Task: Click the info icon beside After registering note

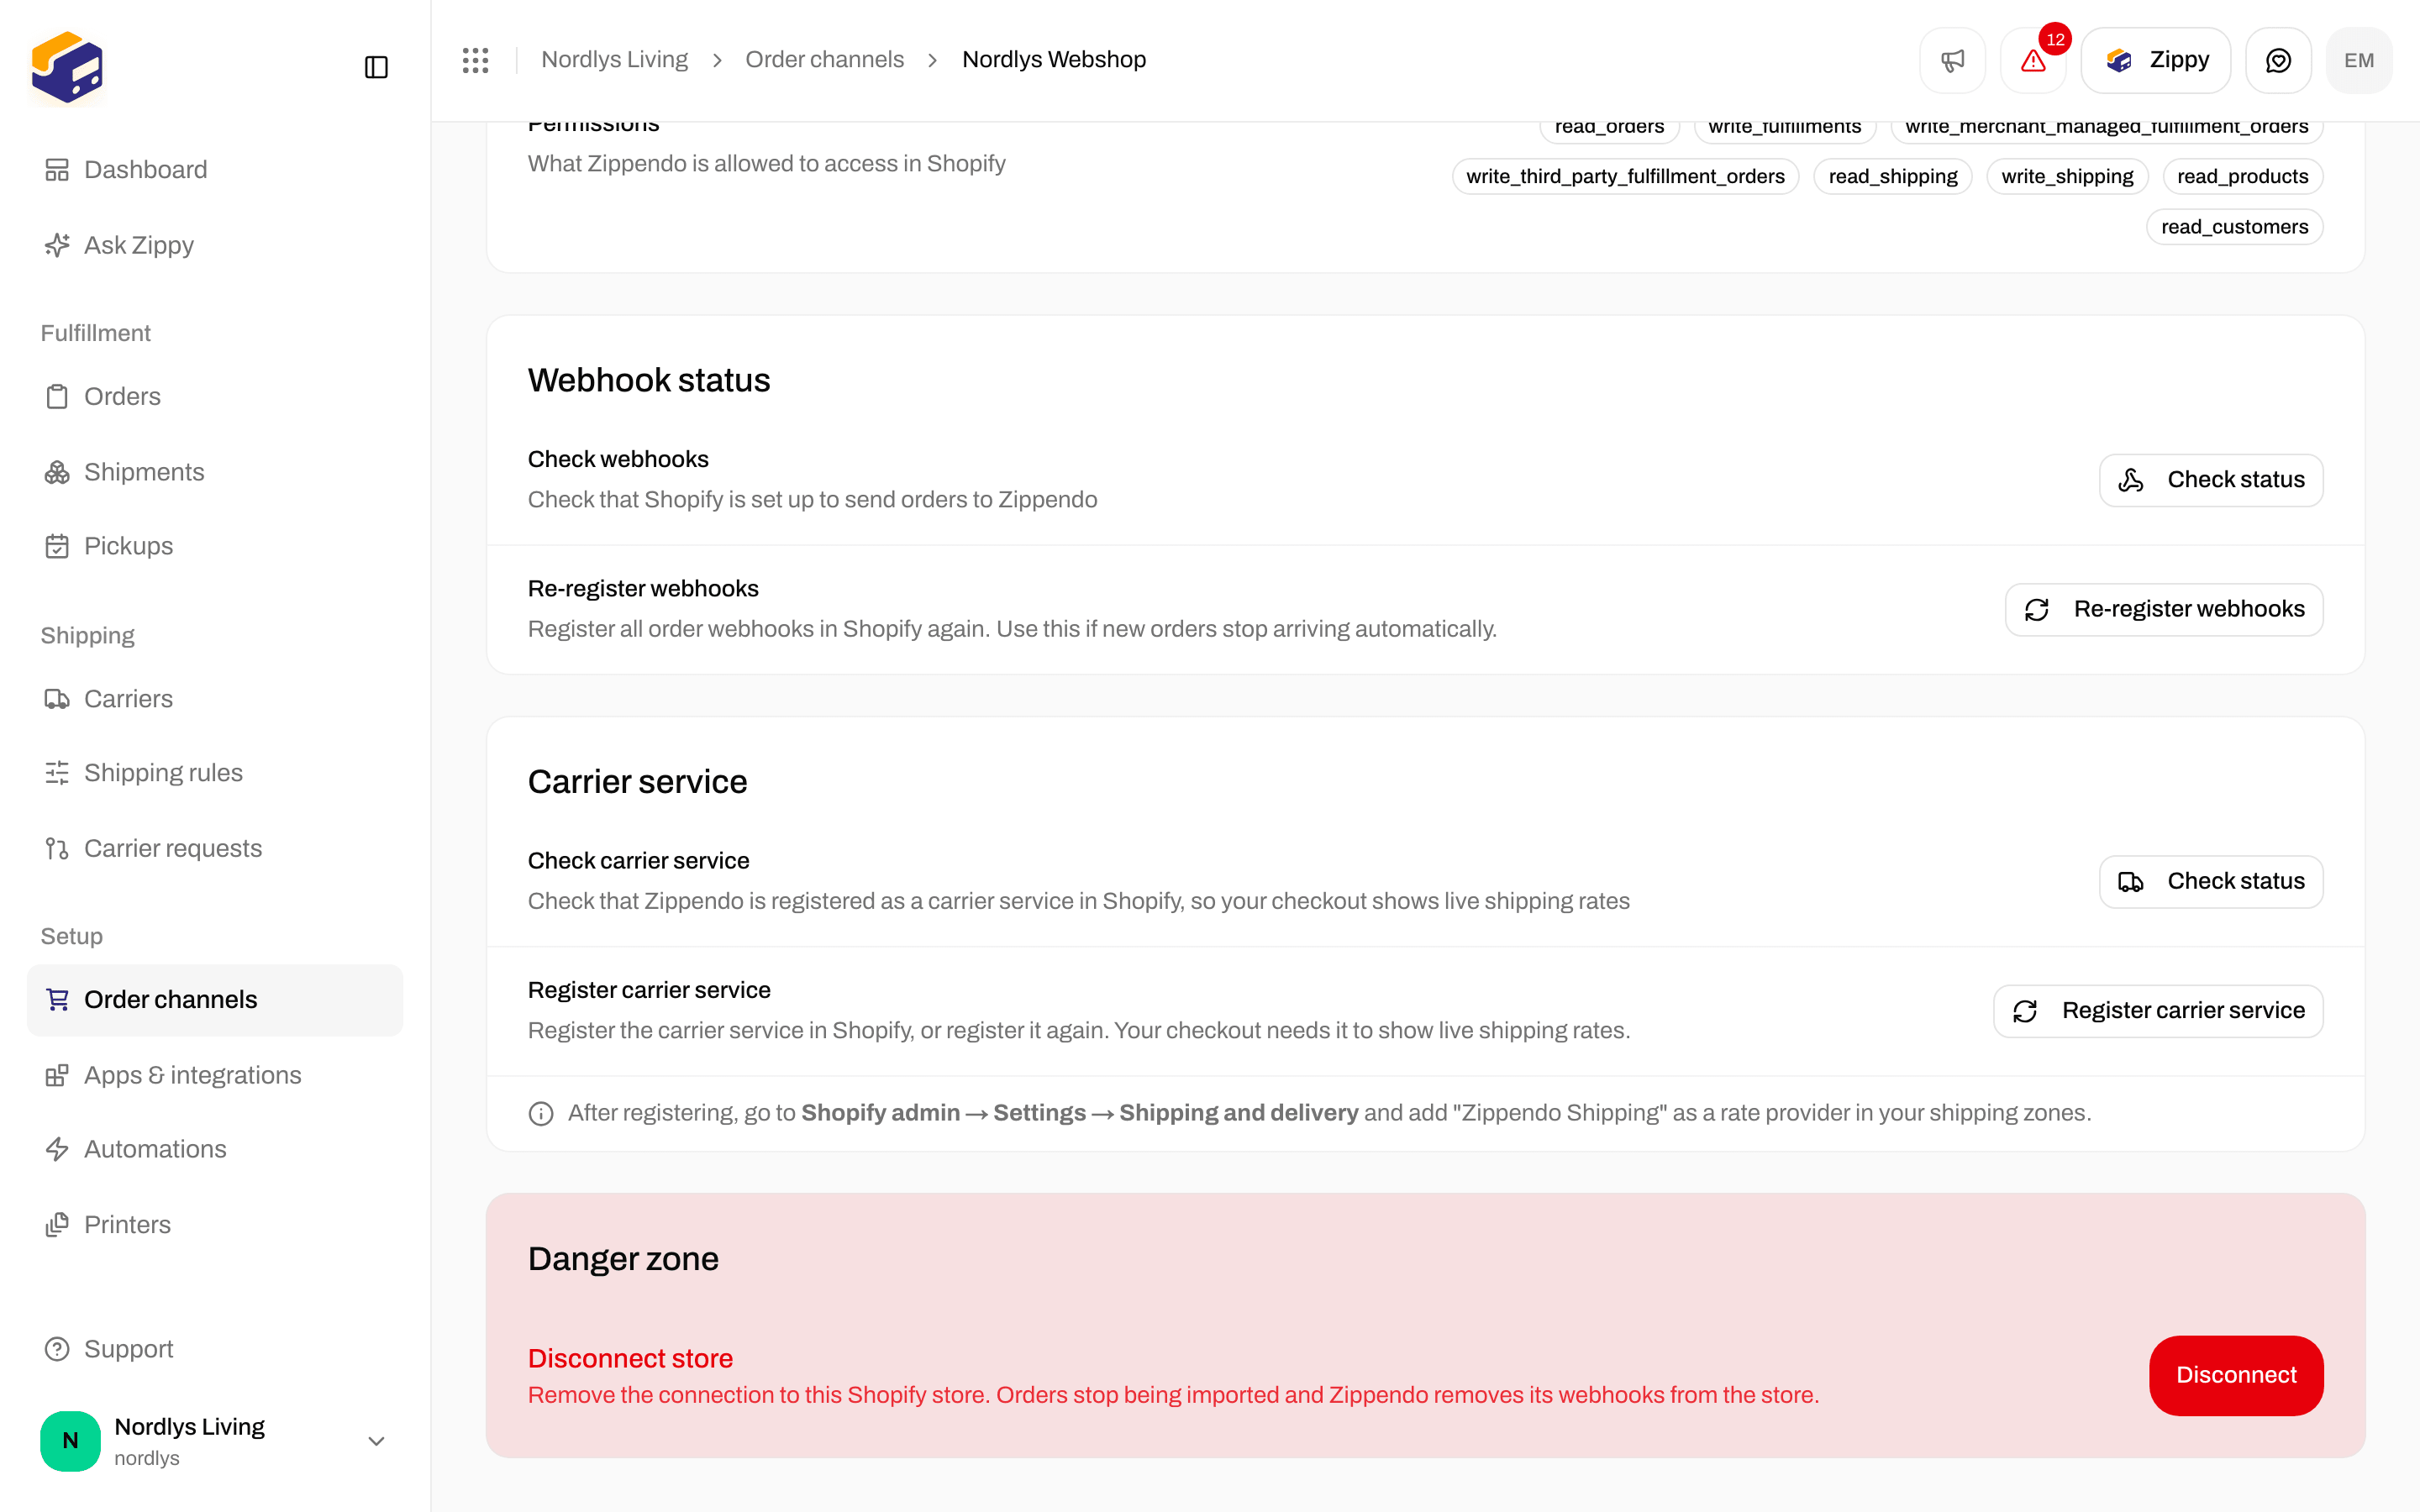Action: (x=541, y=1114)
